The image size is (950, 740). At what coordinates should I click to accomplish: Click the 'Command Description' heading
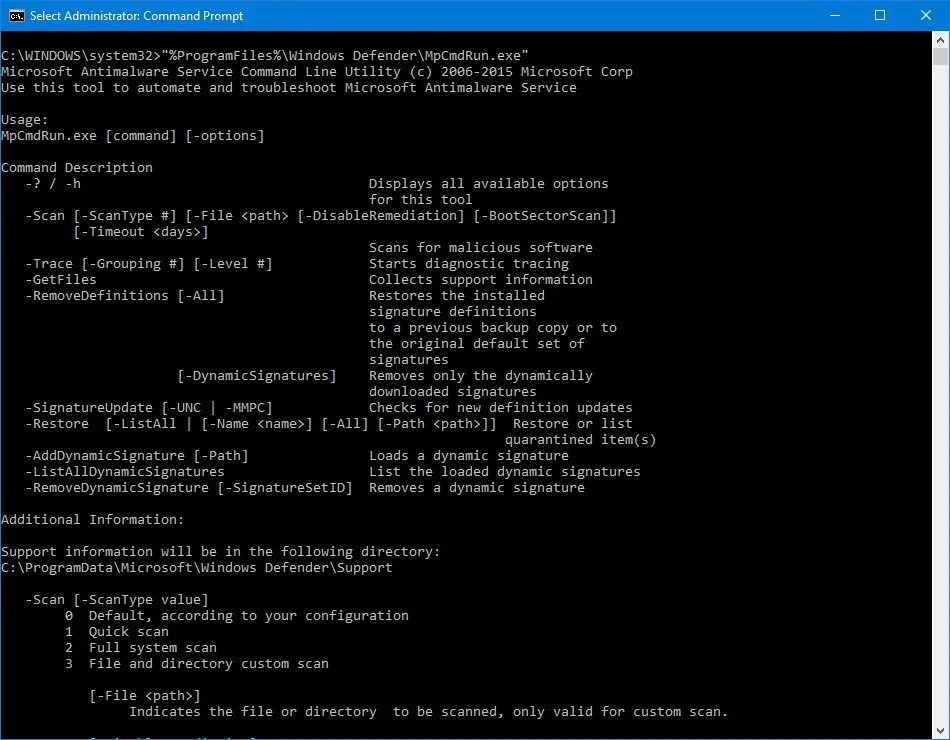pos(77,168)
